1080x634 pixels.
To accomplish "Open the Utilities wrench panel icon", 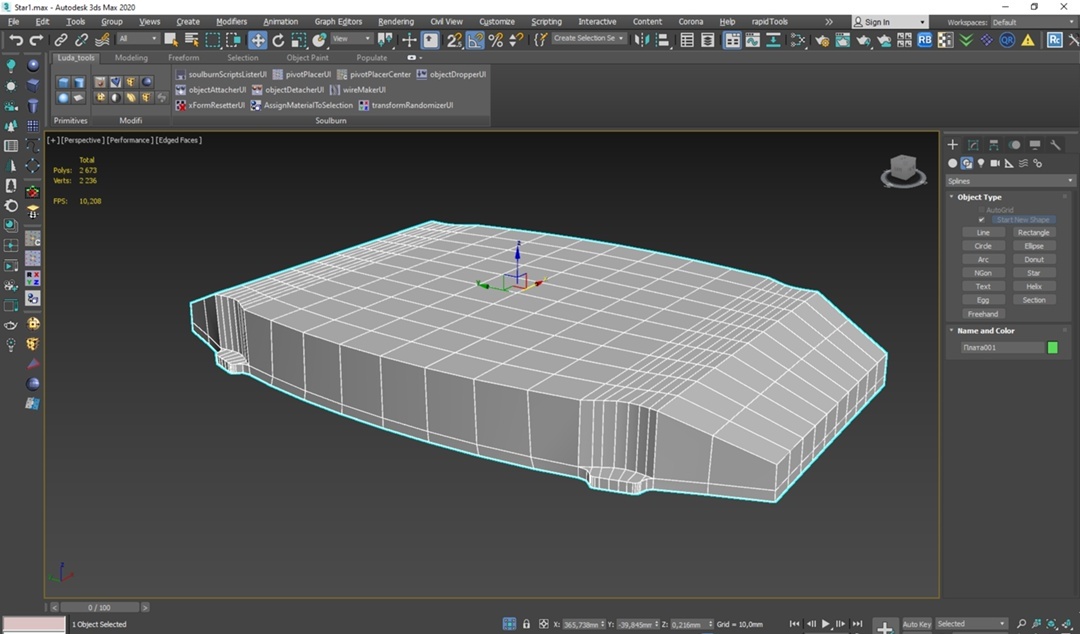I will pyautogui.click(x=1055, y=145).
